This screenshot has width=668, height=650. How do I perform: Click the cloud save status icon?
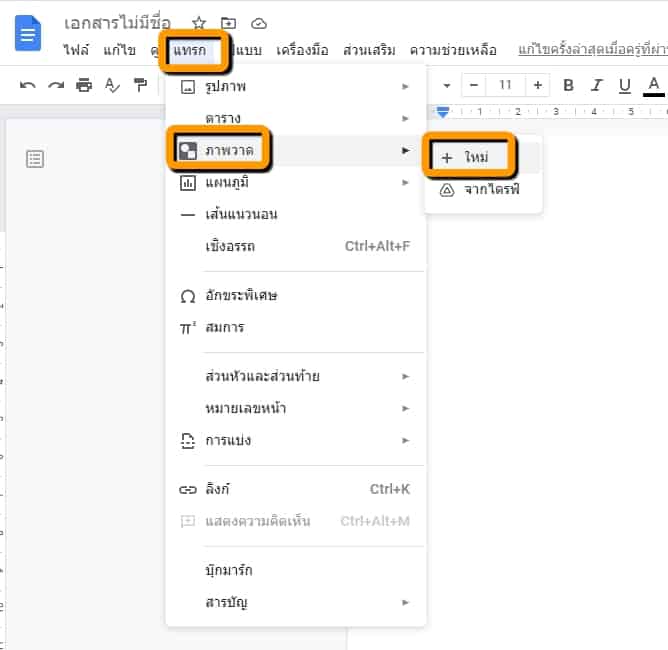259,23
